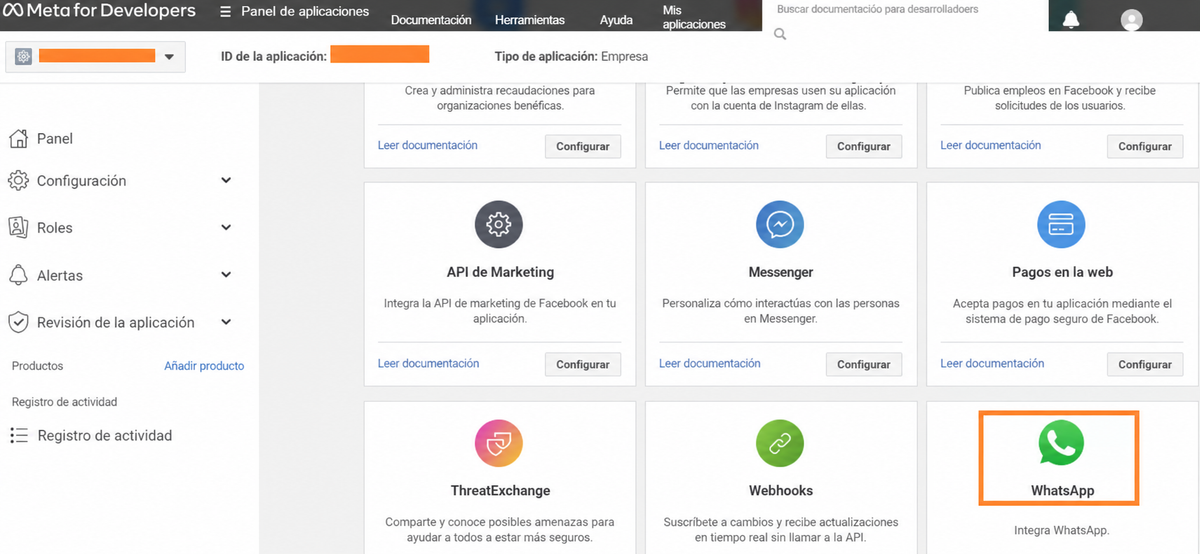Click Configurar for Pagos en la web
The image size is (1200, 554).
(1145, 364)
